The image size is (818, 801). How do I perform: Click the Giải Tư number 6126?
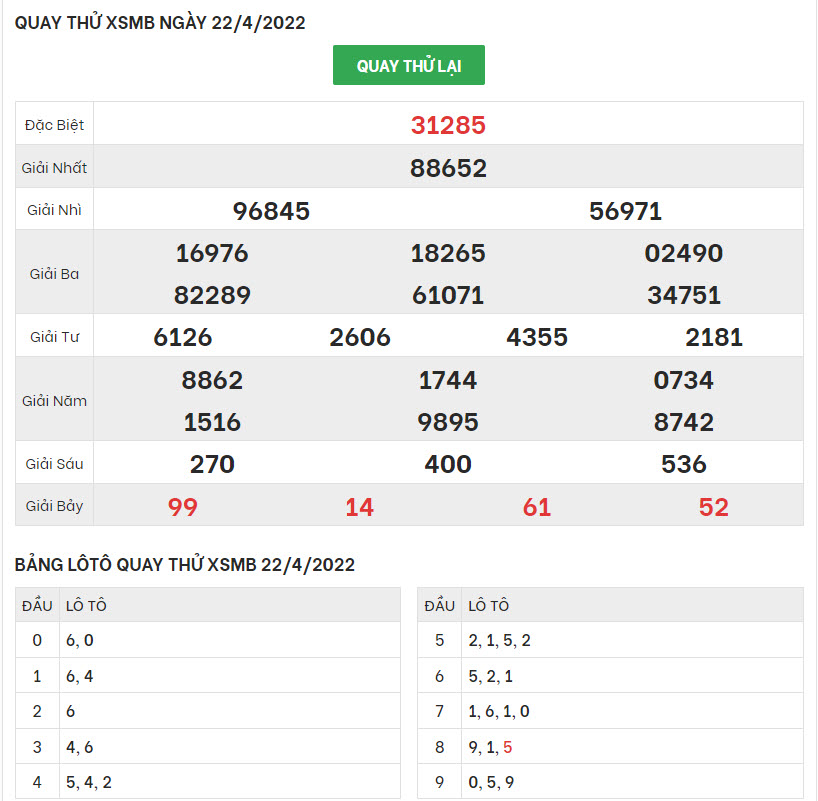pyautogui.click(x=183, y=337)
